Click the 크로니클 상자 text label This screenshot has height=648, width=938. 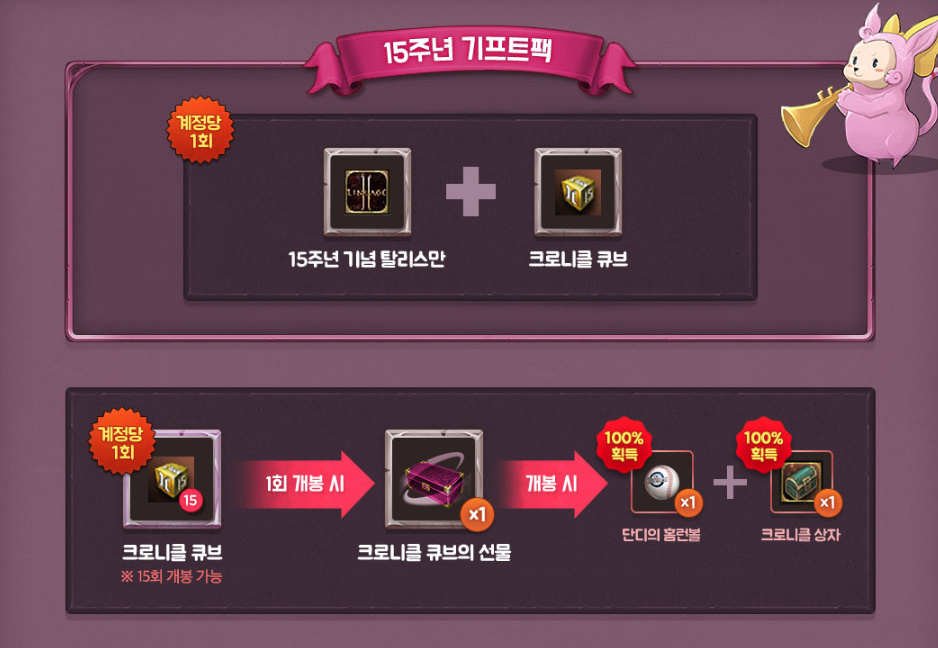point(800,534)
